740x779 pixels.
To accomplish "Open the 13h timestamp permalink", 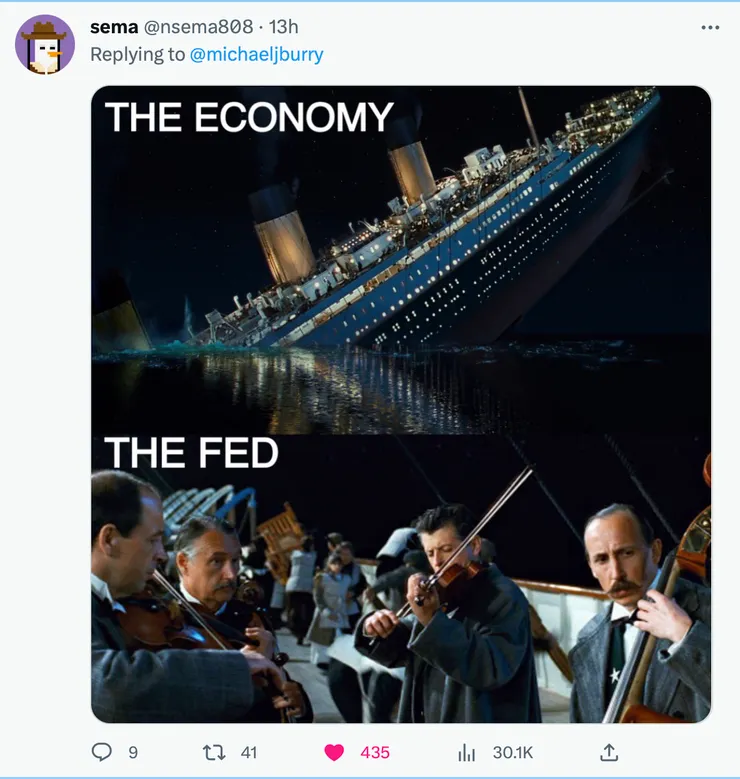I will pos(283,27).
